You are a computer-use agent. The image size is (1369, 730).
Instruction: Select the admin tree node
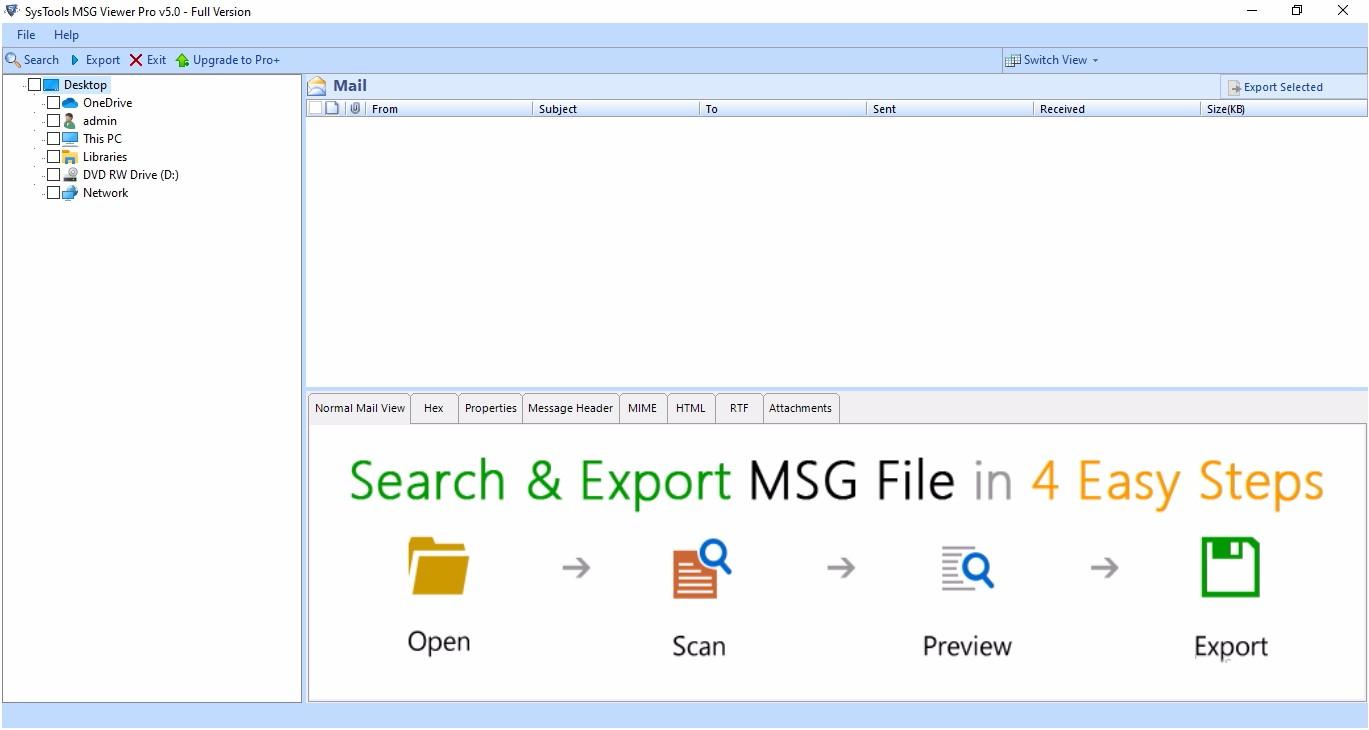(x=100, y=121)
